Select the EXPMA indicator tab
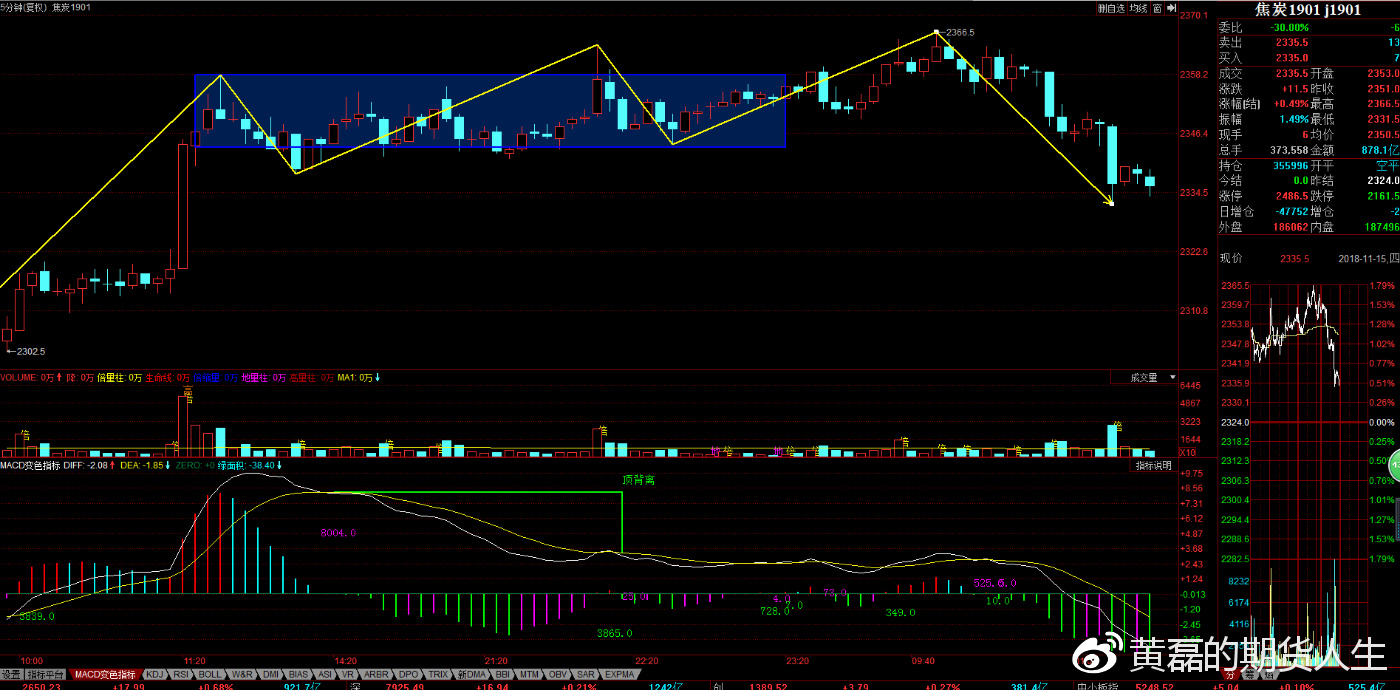The height and width of the screenshot is (690, 1400). tap(621, 674)
